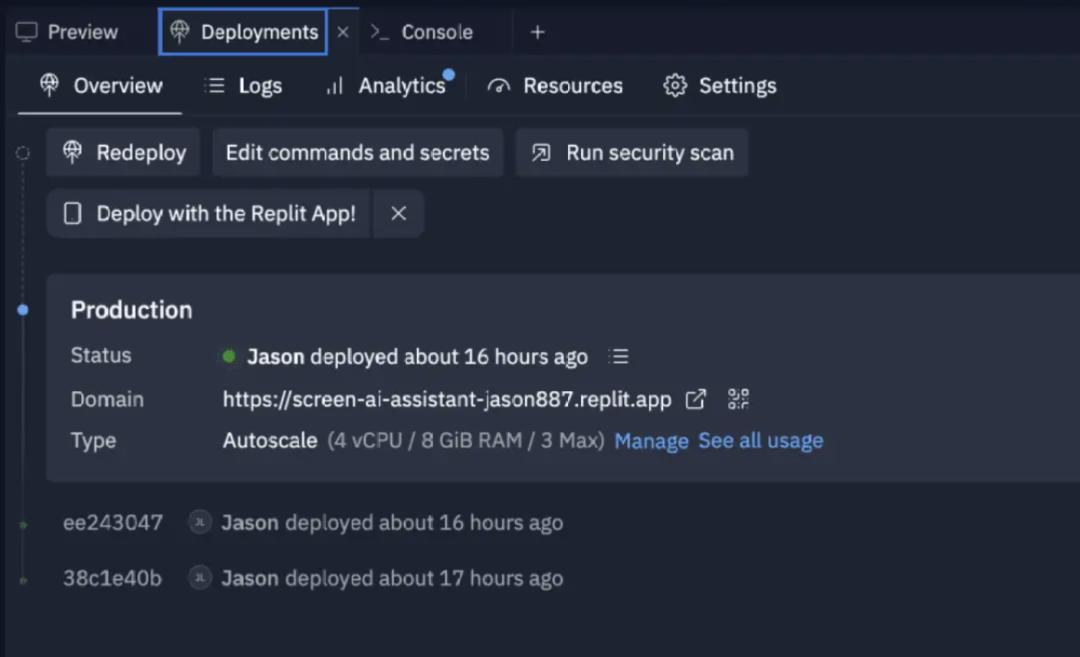The height and width of the screenshot is (657, 1080).
Task: Add a new tab with plus icon
Action: [537, 32]
